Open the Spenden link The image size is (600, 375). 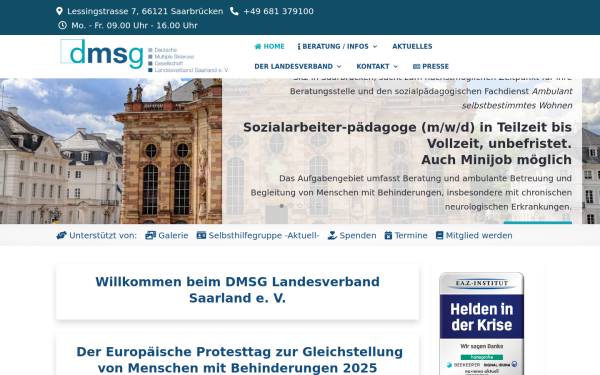[352, 235]
